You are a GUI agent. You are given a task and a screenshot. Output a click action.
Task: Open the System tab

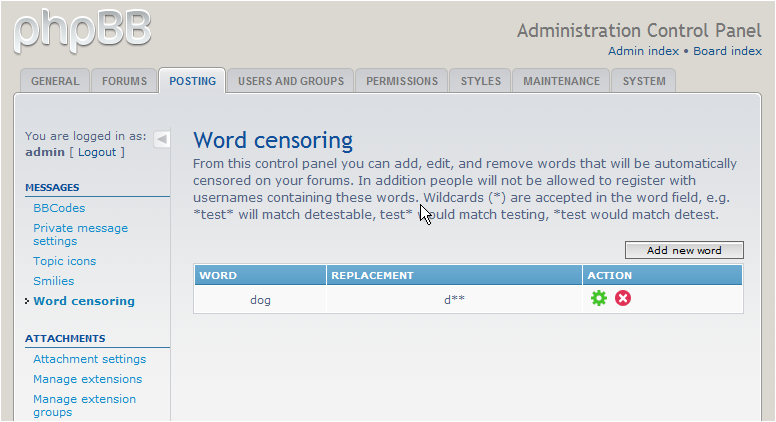(644, 81)
